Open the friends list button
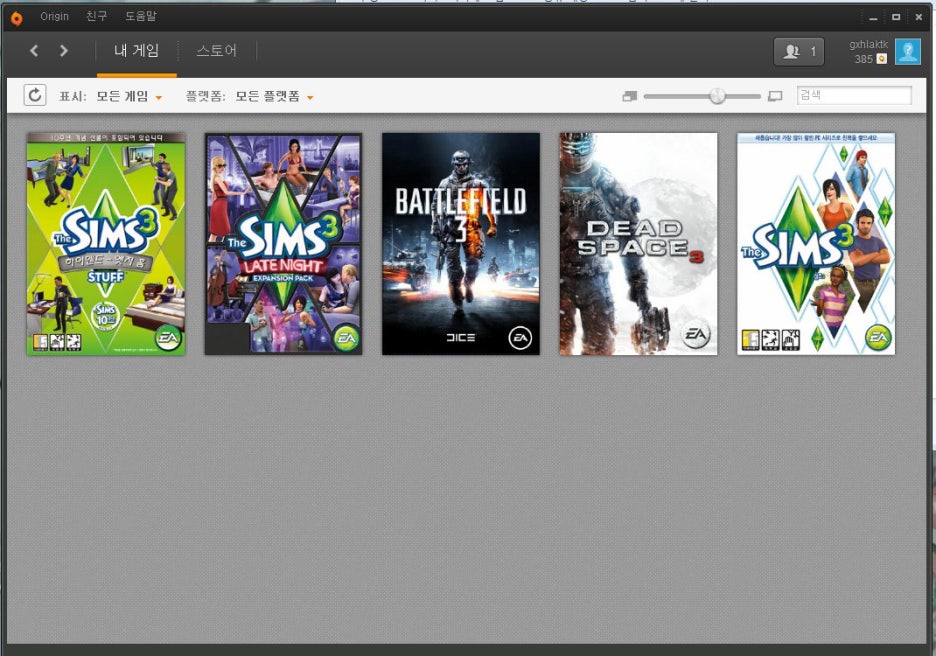The width and height of the screenshot is (936, 656). 799,52
